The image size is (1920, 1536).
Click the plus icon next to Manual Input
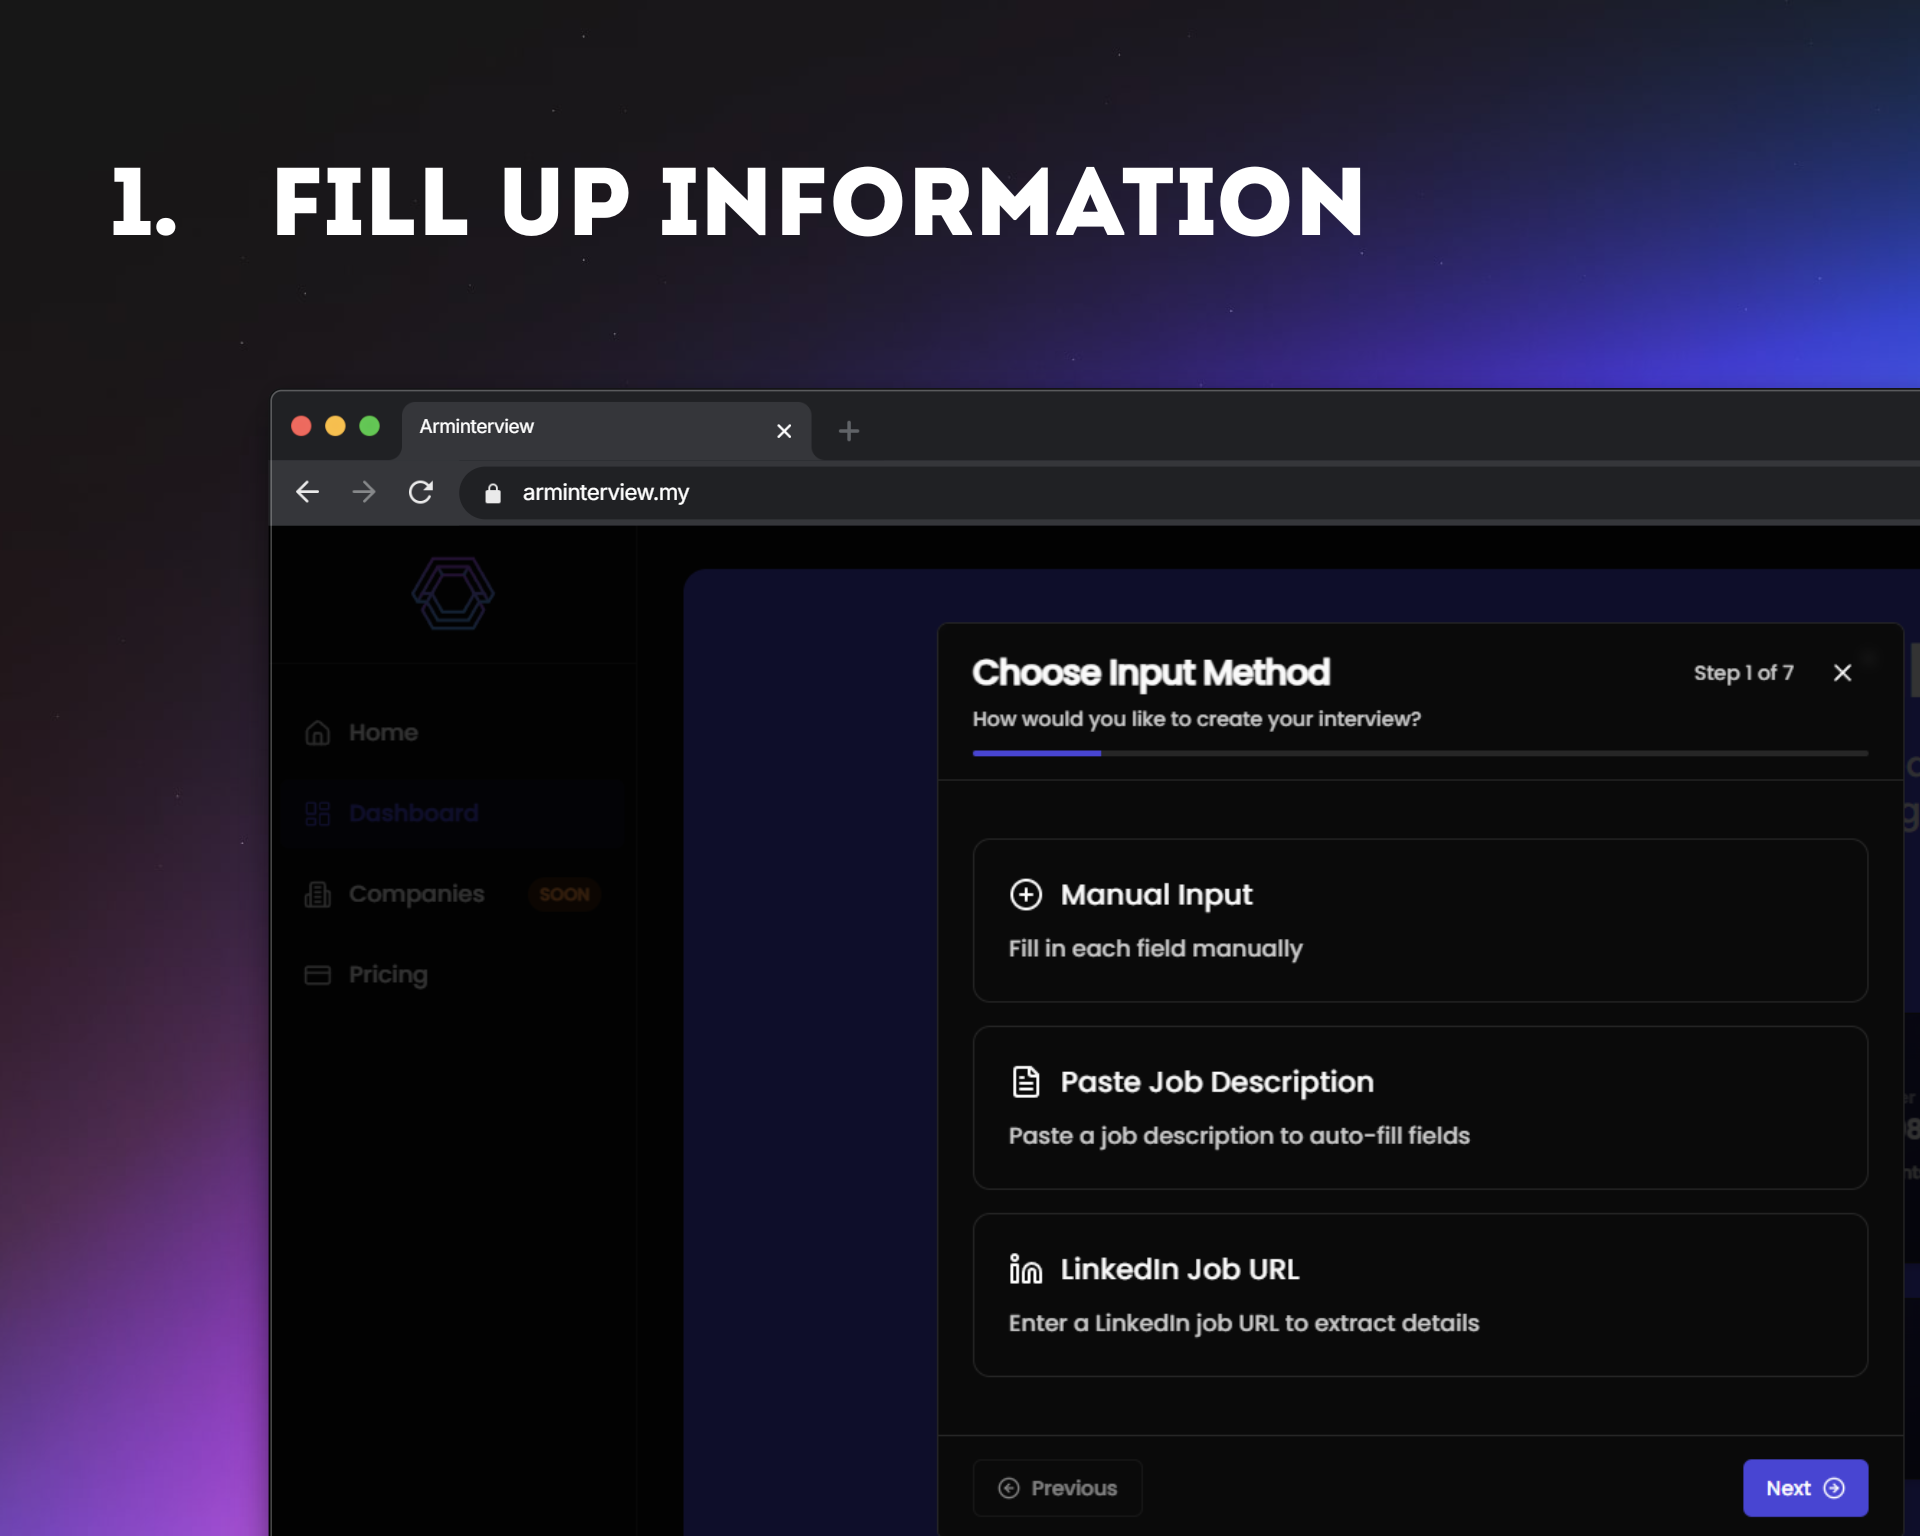coord(1026,895)
